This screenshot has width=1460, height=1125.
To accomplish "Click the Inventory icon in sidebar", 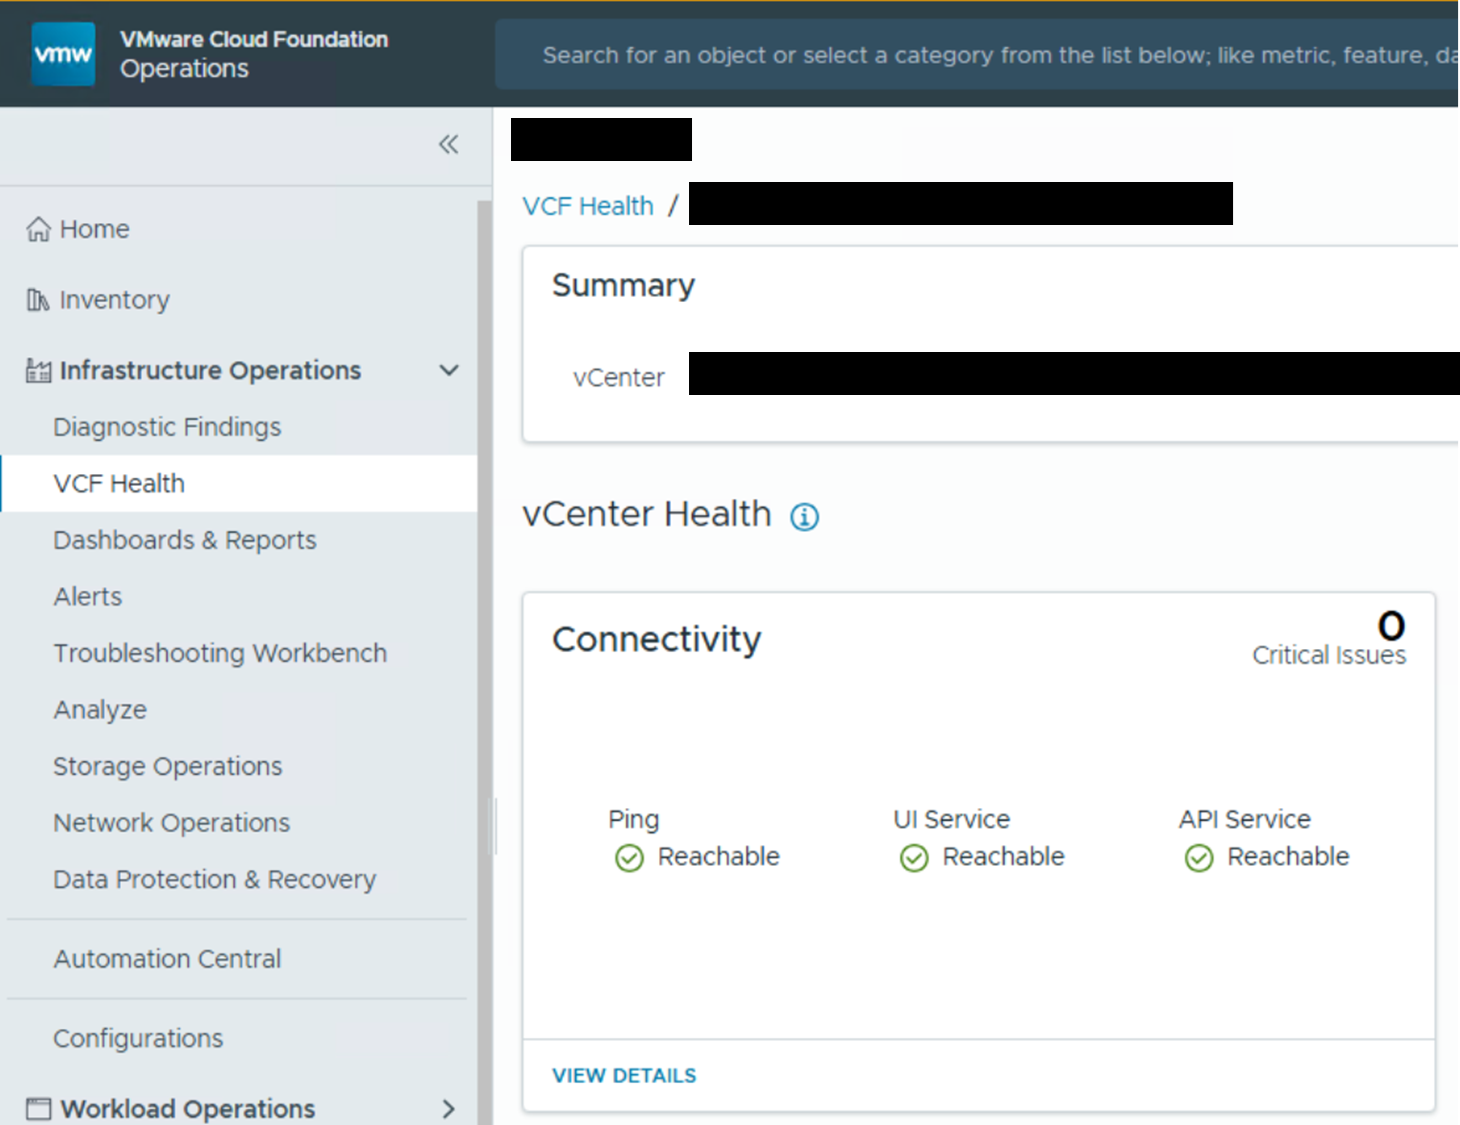I will point(38,300).
